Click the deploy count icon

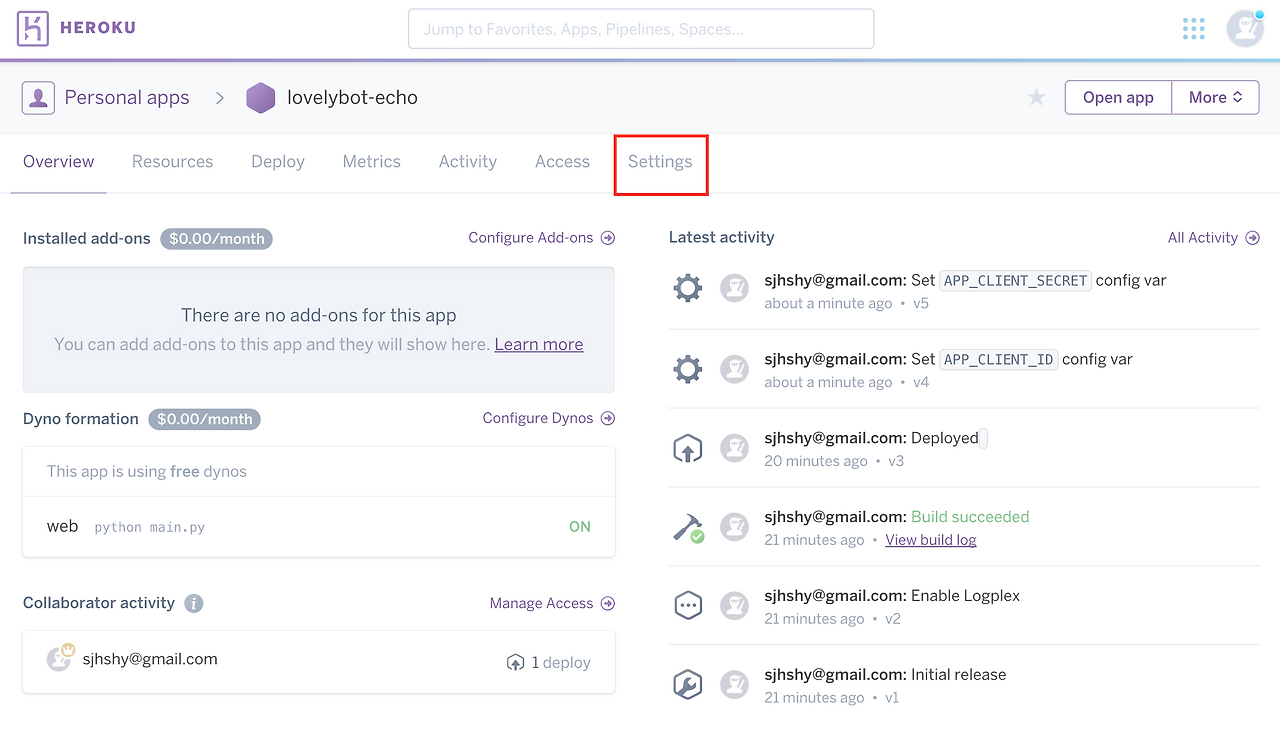click(516, 662)
